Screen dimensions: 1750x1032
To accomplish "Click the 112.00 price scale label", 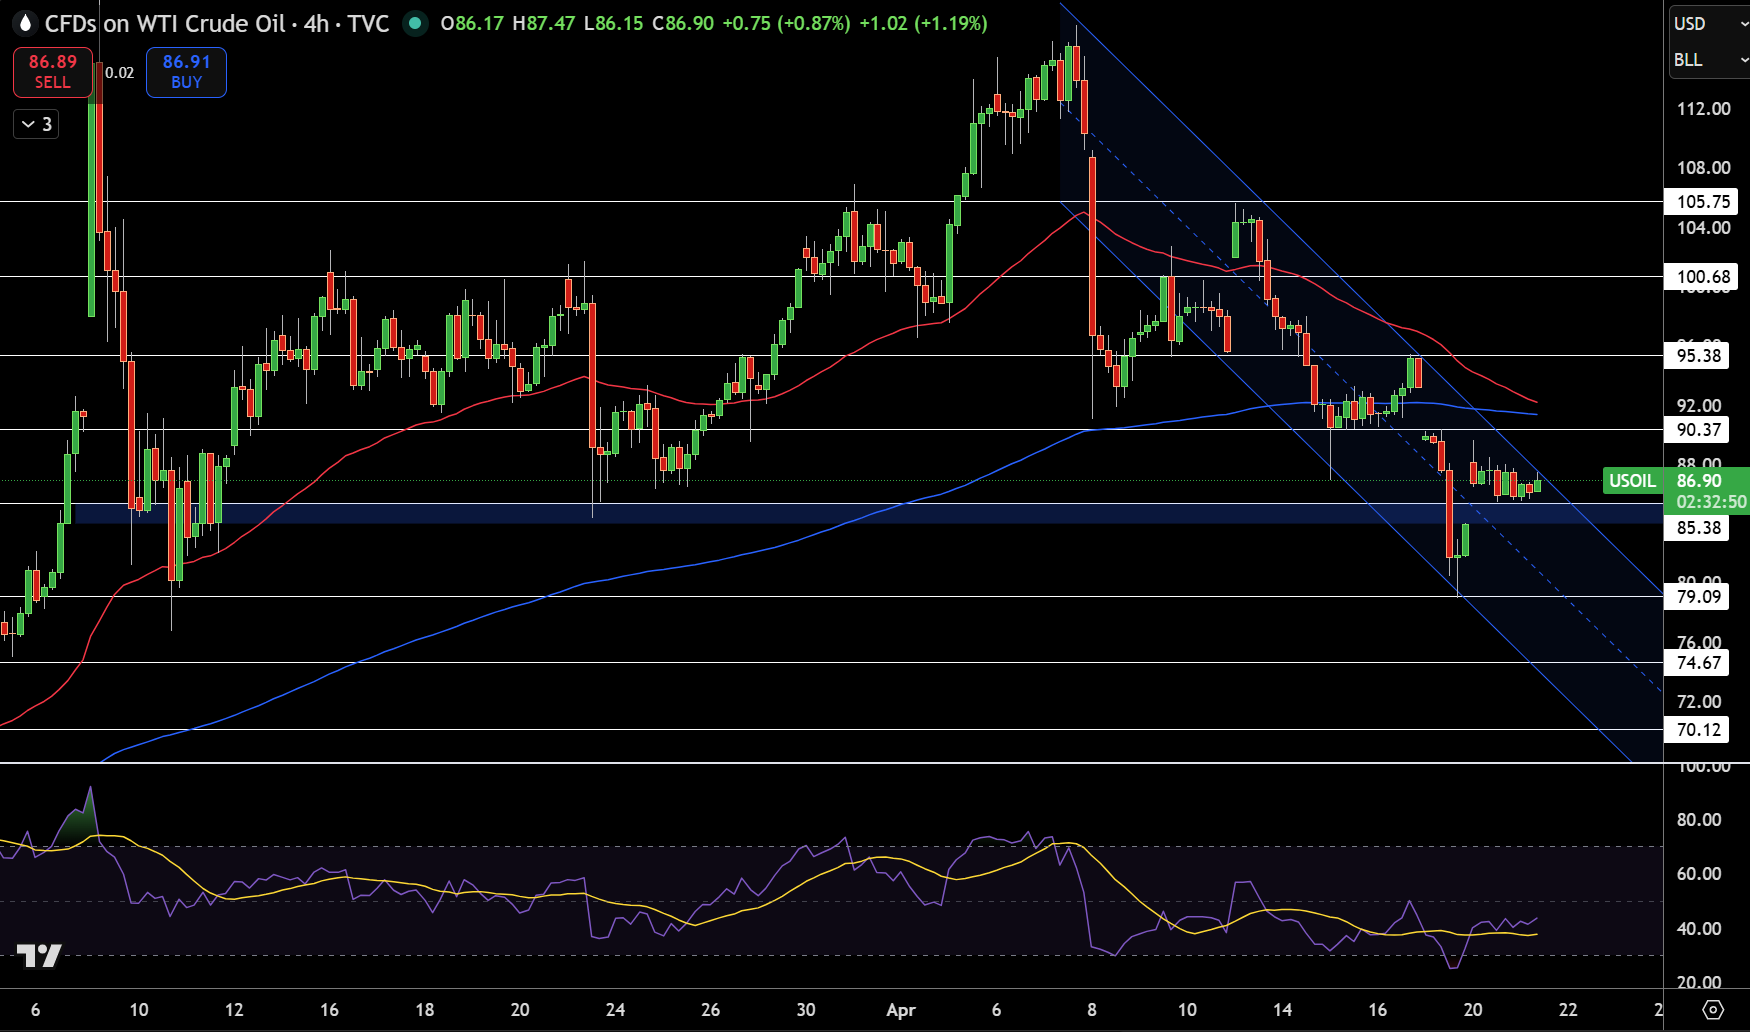I will [1703, 108].
